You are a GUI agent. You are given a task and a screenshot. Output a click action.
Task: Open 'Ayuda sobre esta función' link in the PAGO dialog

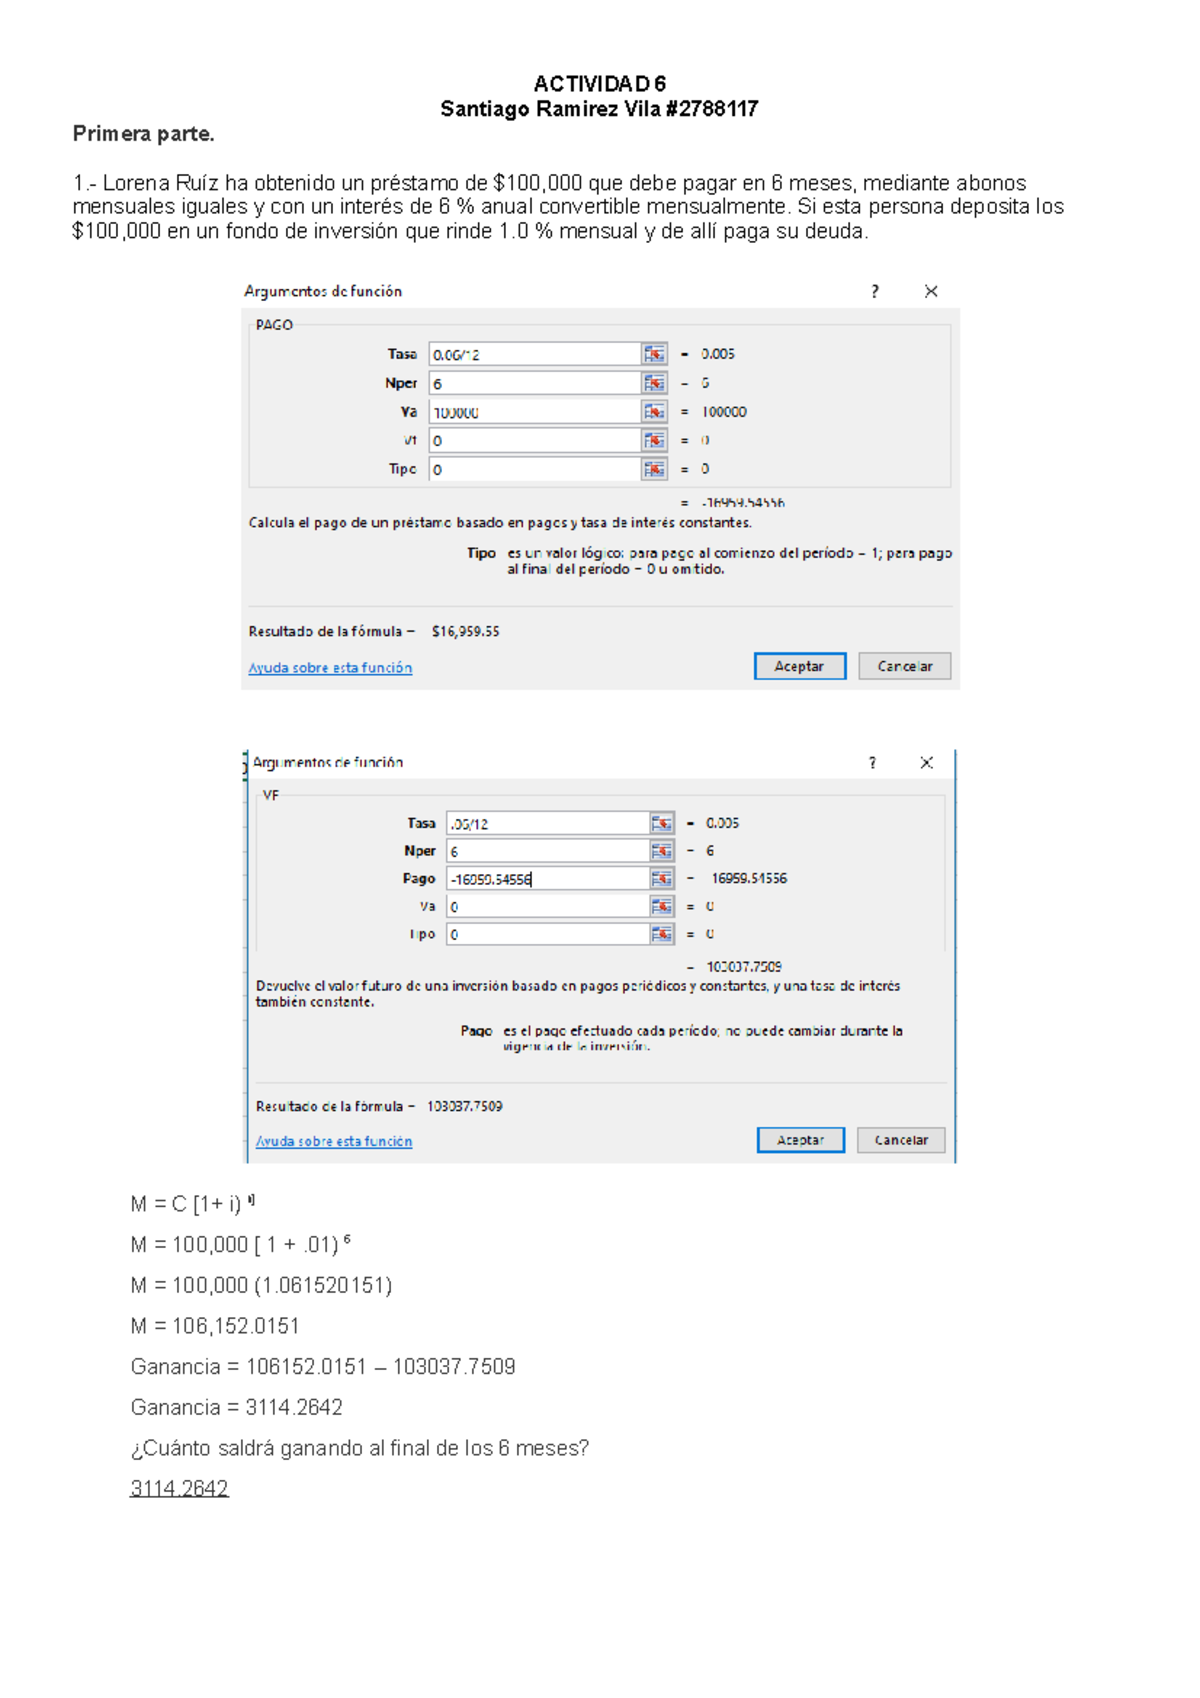tap(330, 668)
